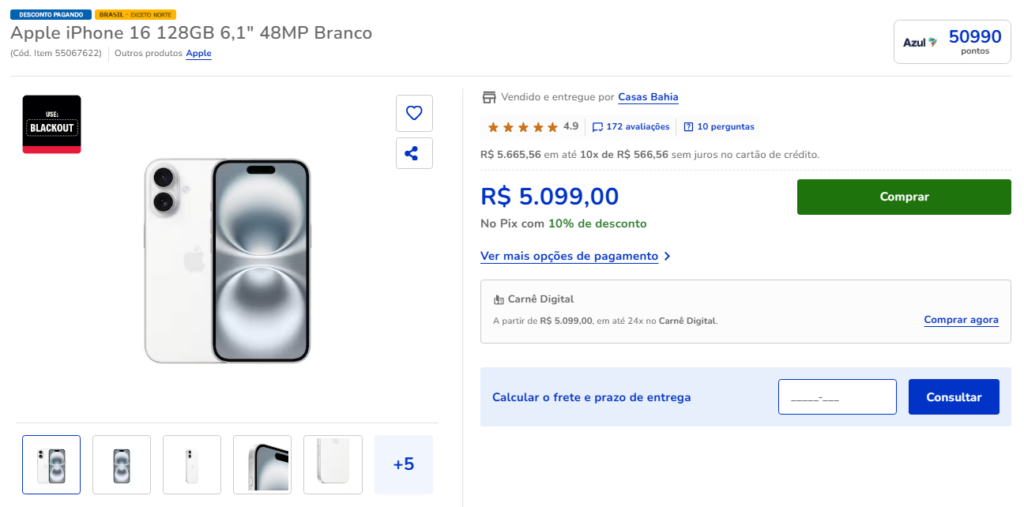1024x507 pixels.
Task: Click the BLACKOUT promo badge
Action: (x=52, y=124)
